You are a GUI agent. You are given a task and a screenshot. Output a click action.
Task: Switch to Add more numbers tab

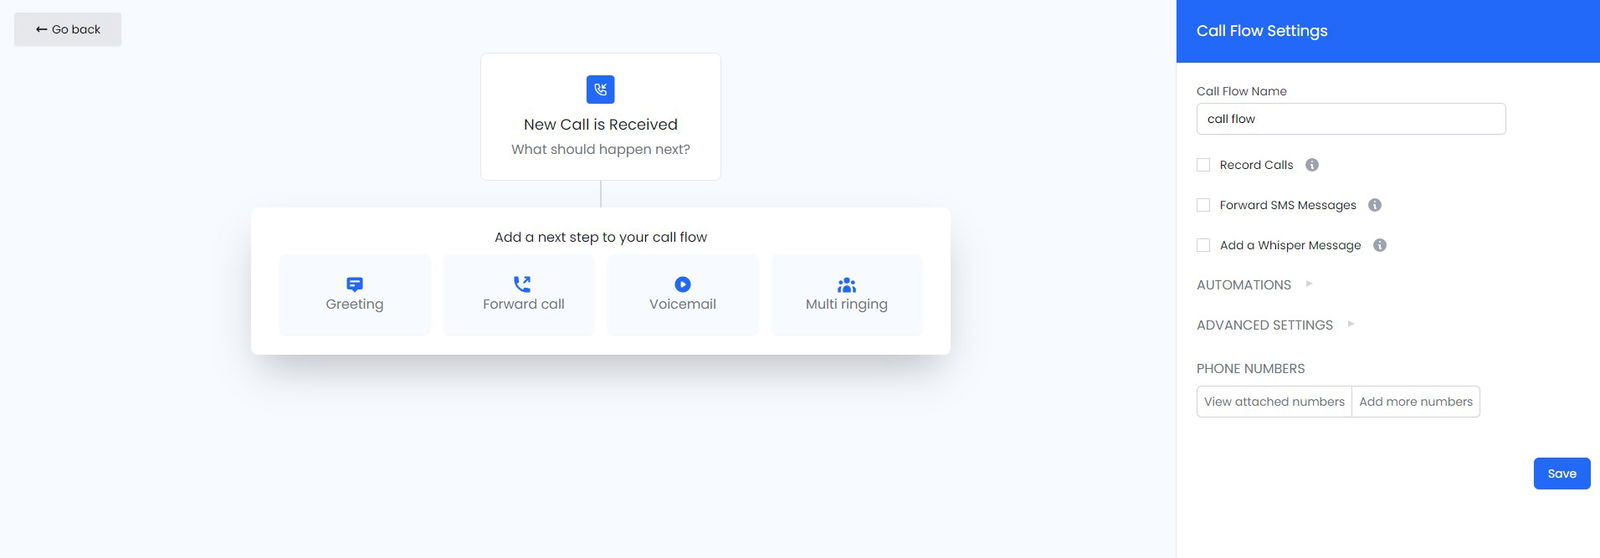pyautogui.click(x=1416, y=402)
